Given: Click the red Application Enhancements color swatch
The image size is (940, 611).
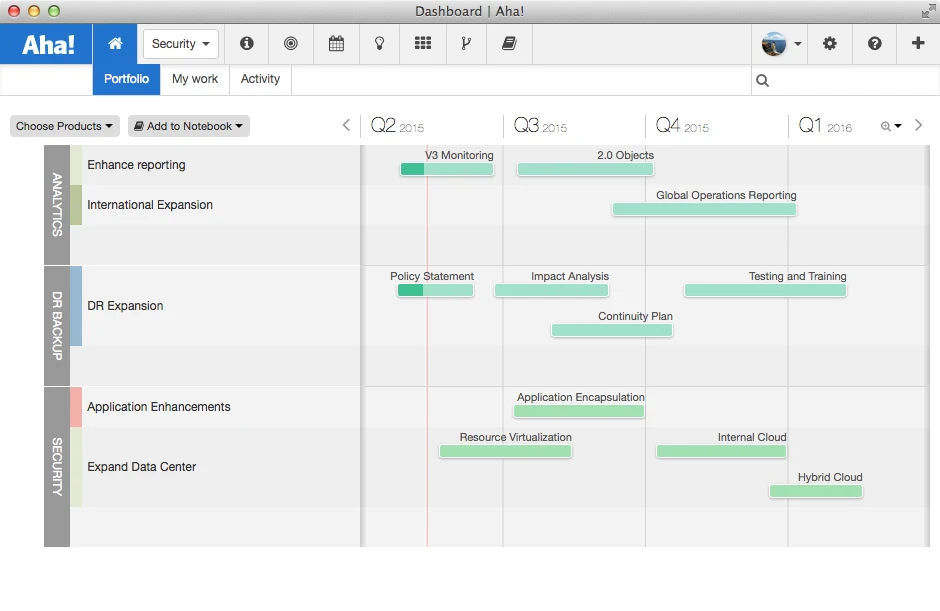Looking at the screenshot, I should tap(76, 407).
